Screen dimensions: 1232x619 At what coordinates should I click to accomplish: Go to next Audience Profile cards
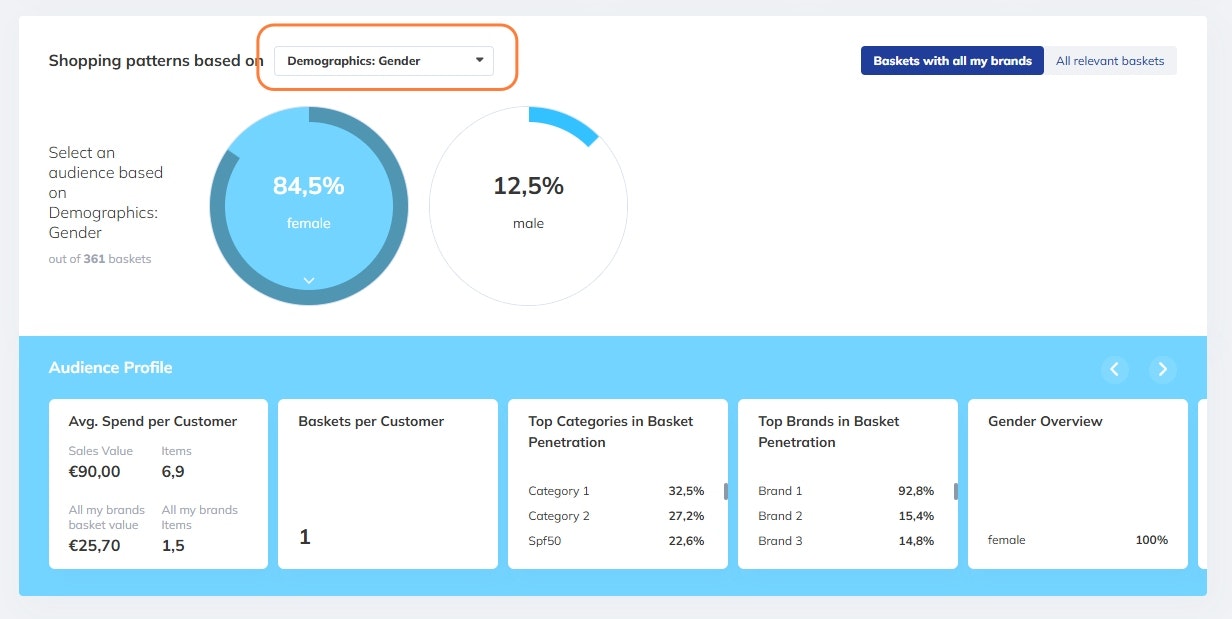click(1162, 369)
